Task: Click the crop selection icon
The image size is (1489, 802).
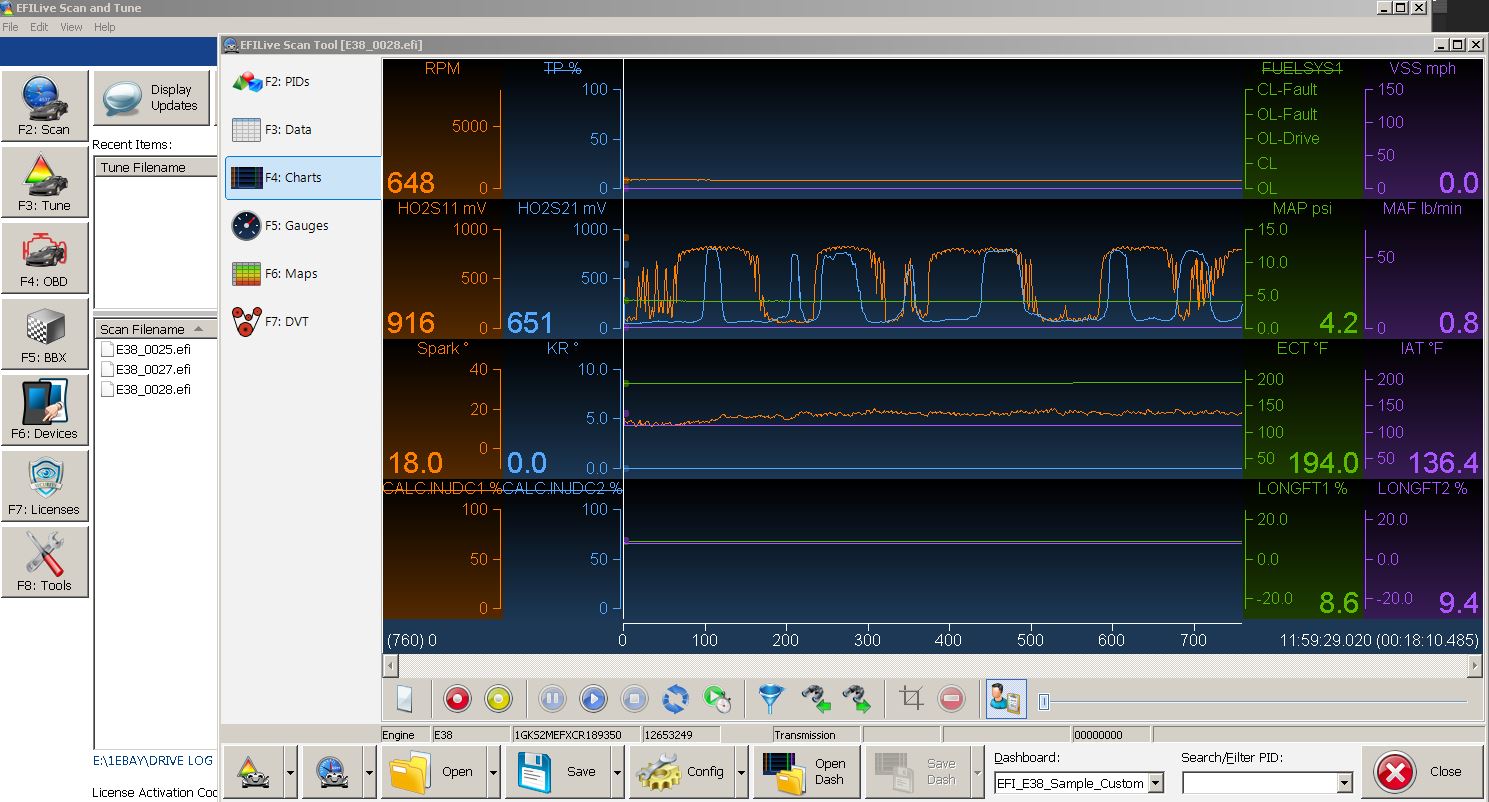Action: [x=911, y=699]
